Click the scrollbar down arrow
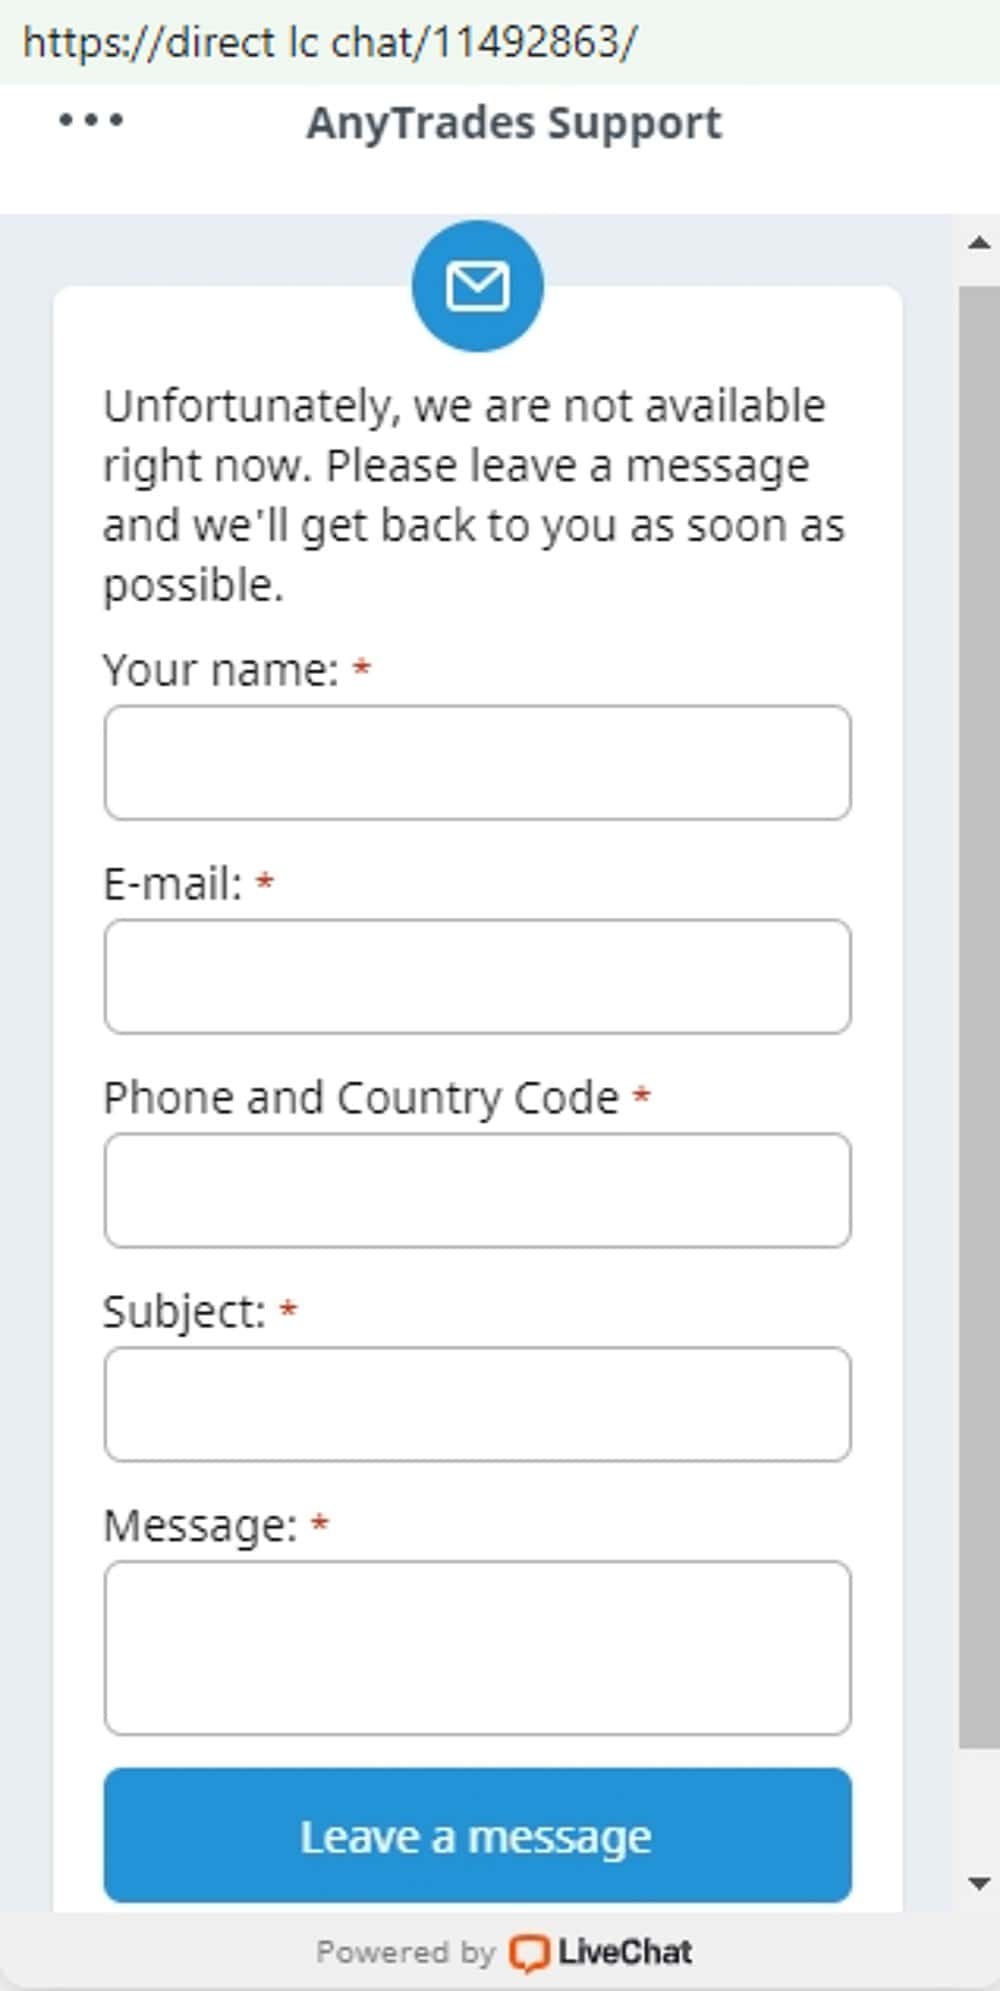Viewport: 1000px width, 1991px height. pos(979,1884)
